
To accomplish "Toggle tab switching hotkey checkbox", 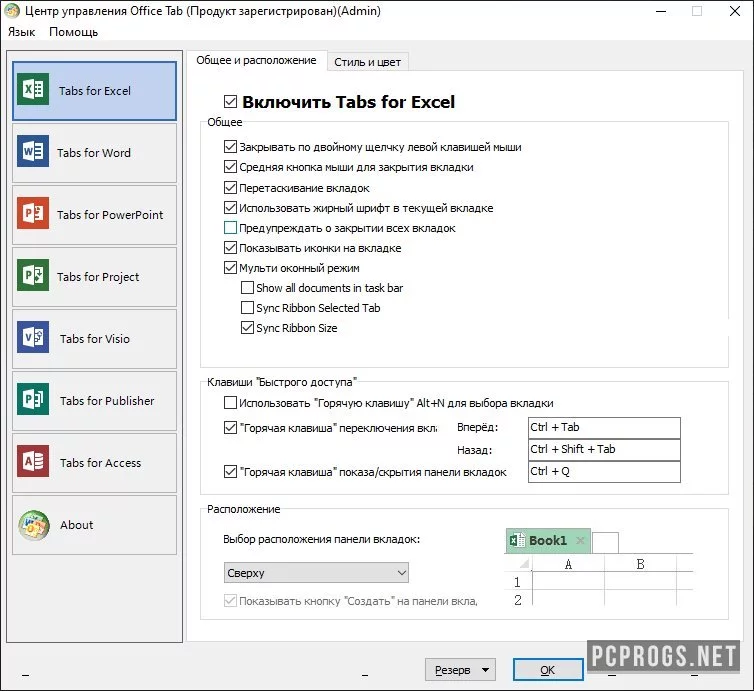I will pos(230,427).
